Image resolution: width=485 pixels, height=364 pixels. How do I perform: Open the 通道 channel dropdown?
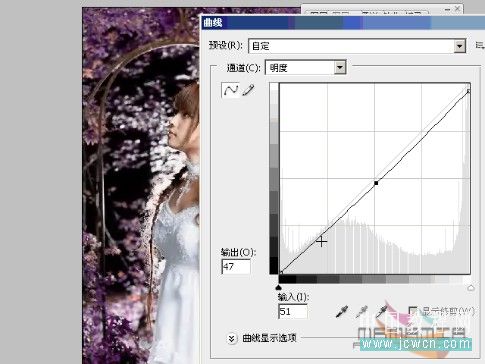click(306, 68)
